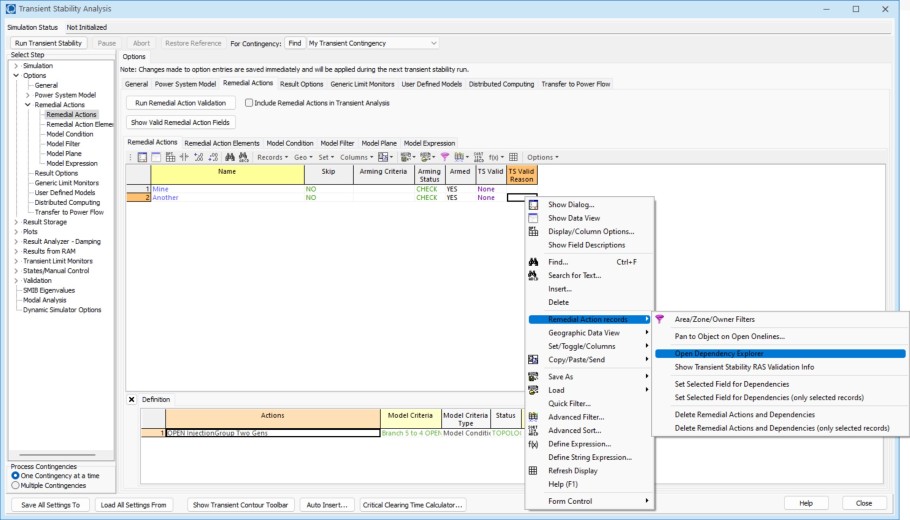The height and width of the screenshot is (520, 910).
Task: Click the Show Dialog icon in the grid toolbar
Action: click(143, 157)
